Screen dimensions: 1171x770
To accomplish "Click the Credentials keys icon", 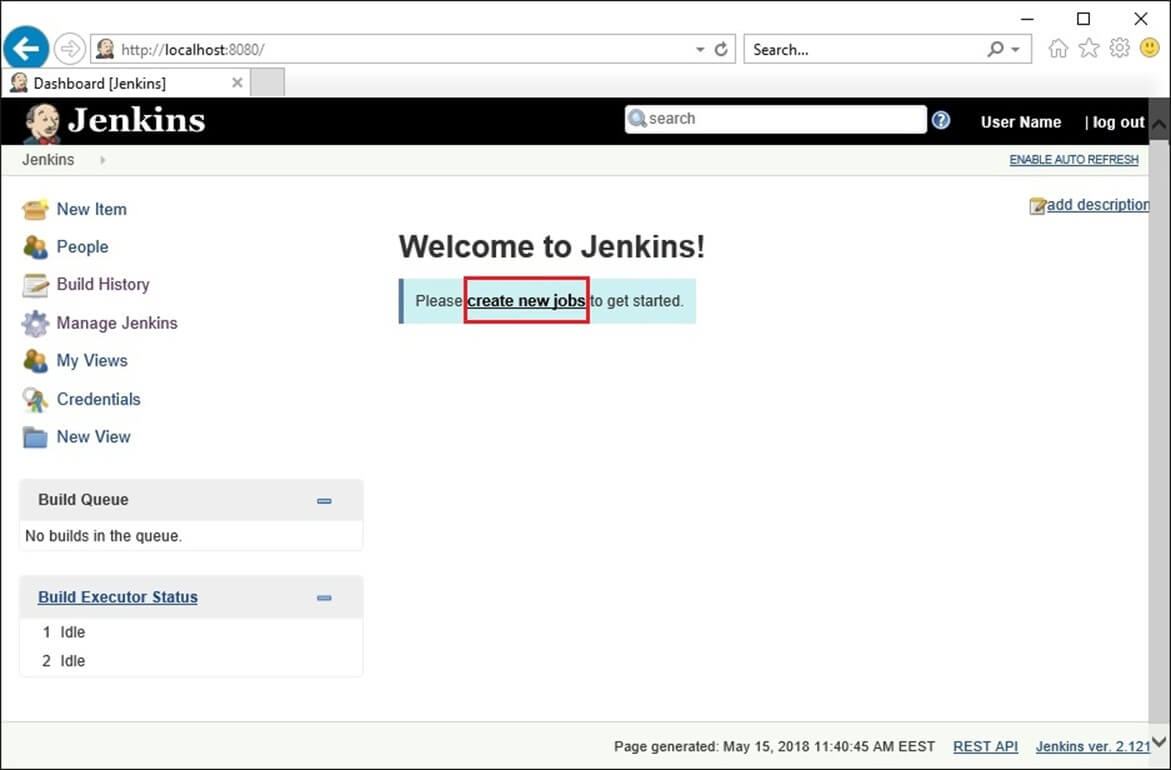I will coord(36,400).
